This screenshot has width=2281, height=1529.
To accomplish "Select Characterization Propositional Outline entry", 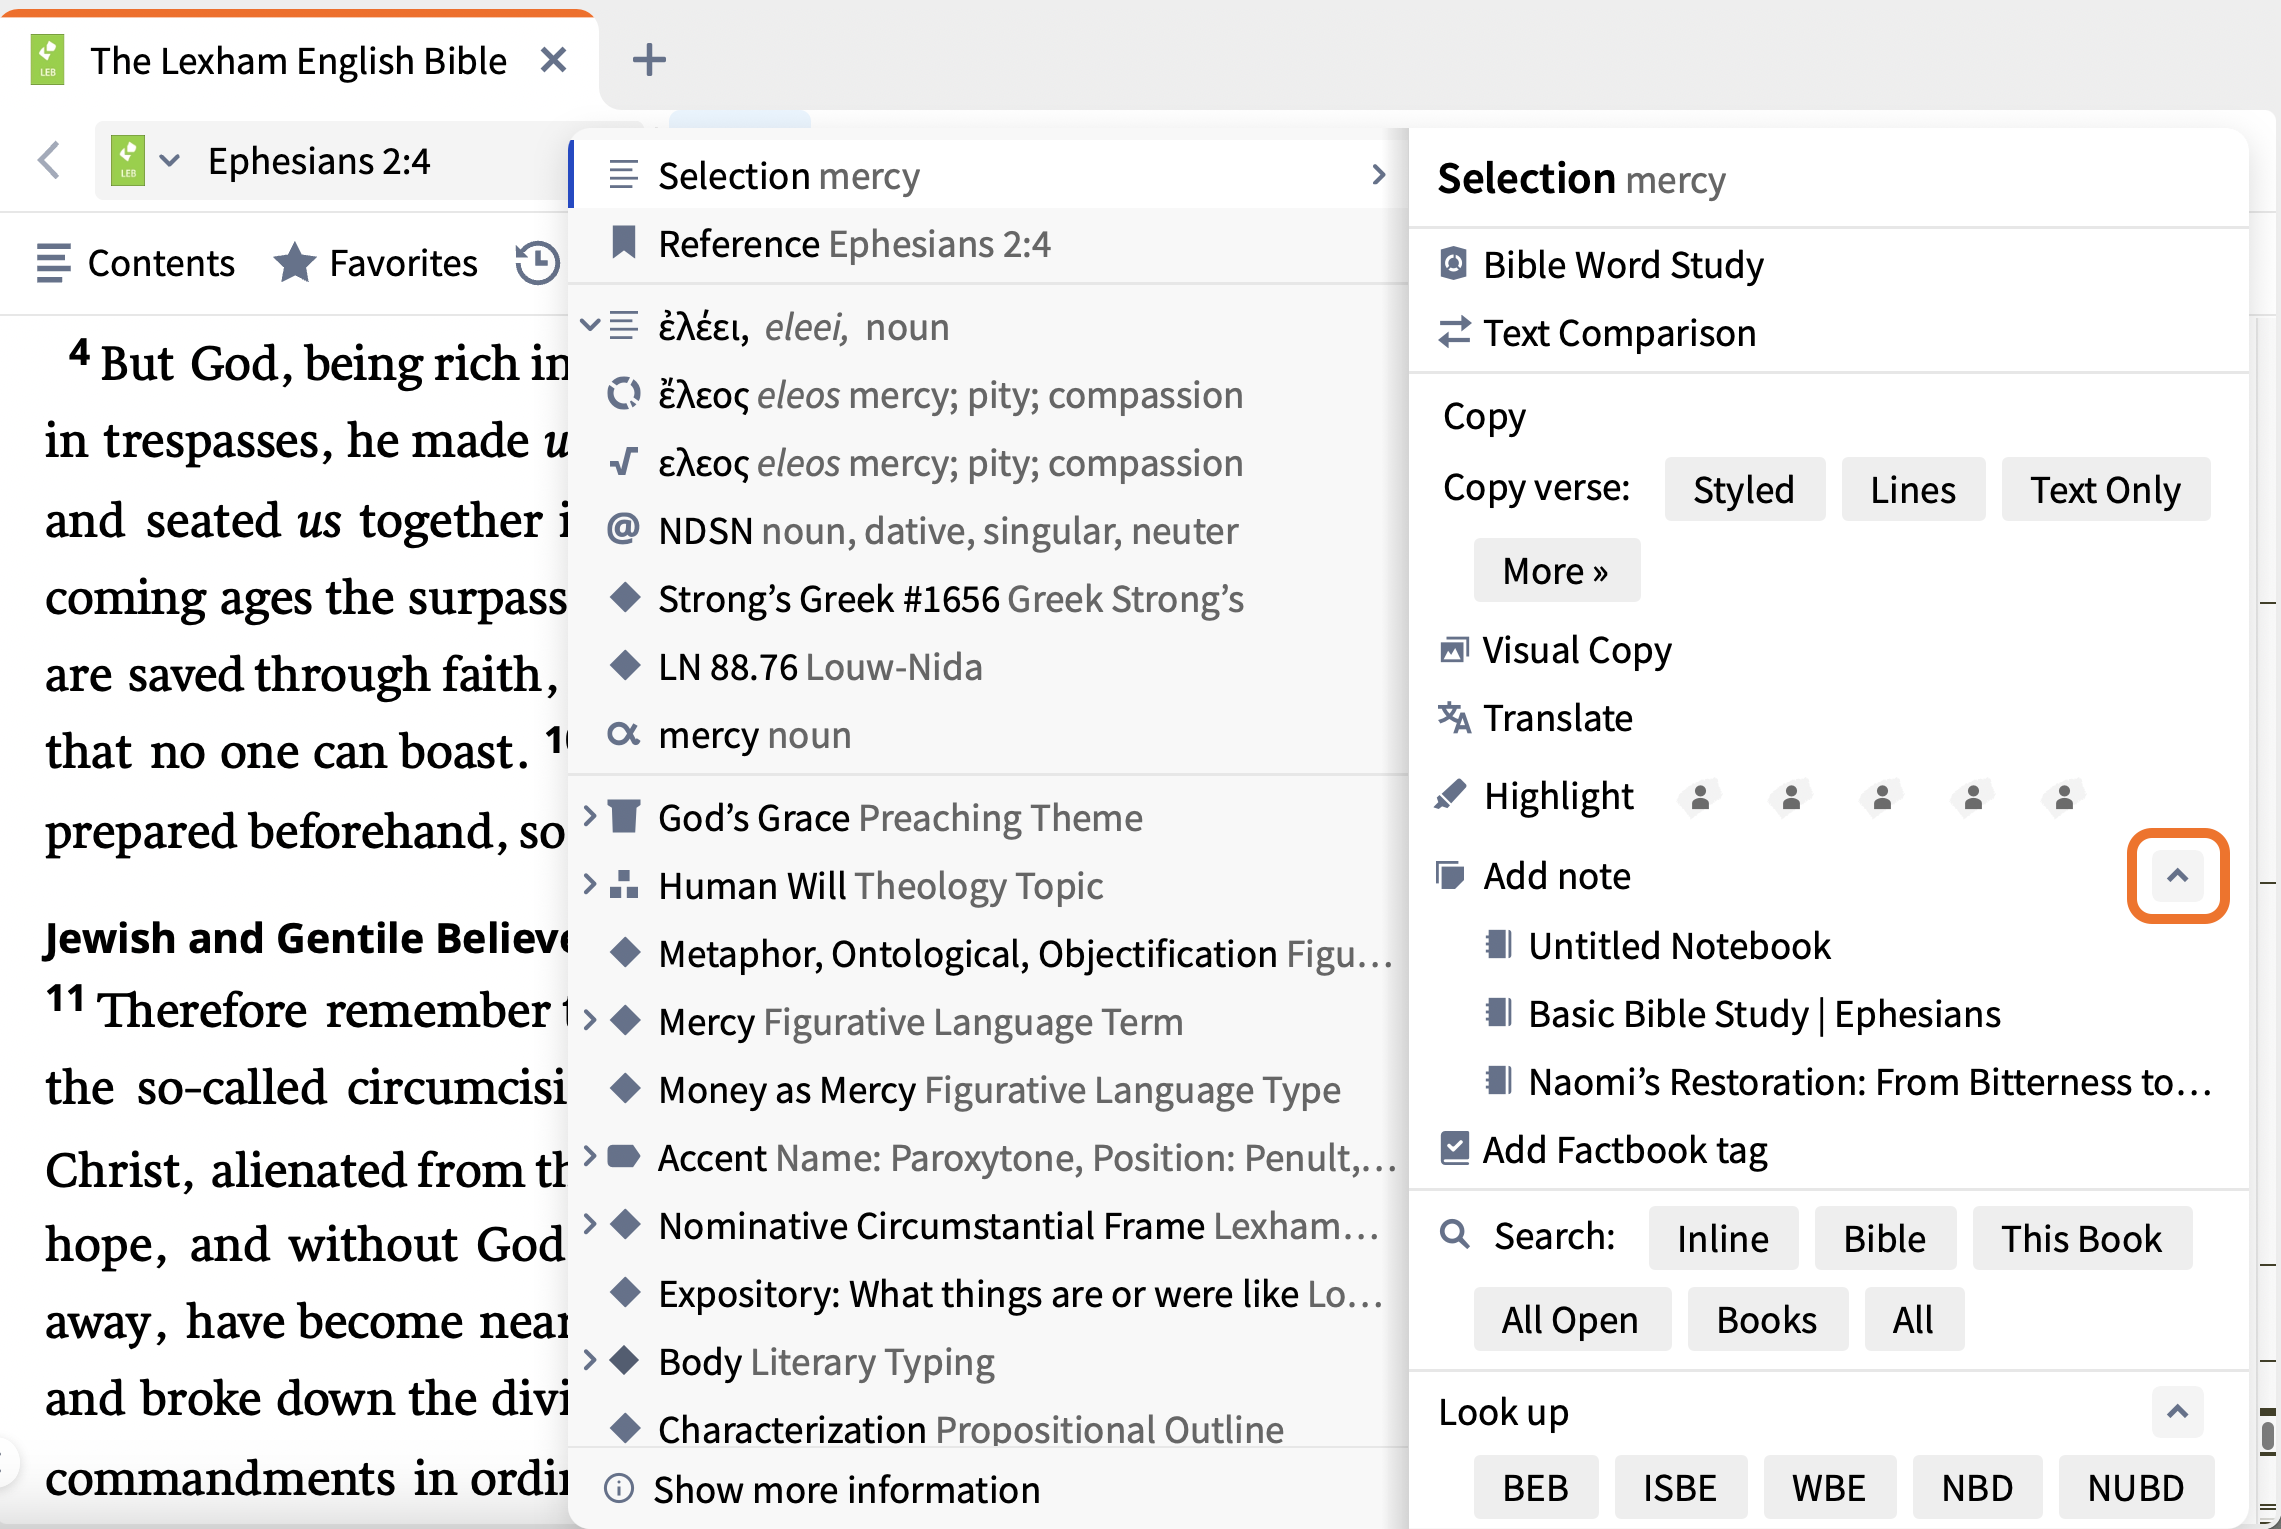I will pyautogui.click(x=988, y=1428).
